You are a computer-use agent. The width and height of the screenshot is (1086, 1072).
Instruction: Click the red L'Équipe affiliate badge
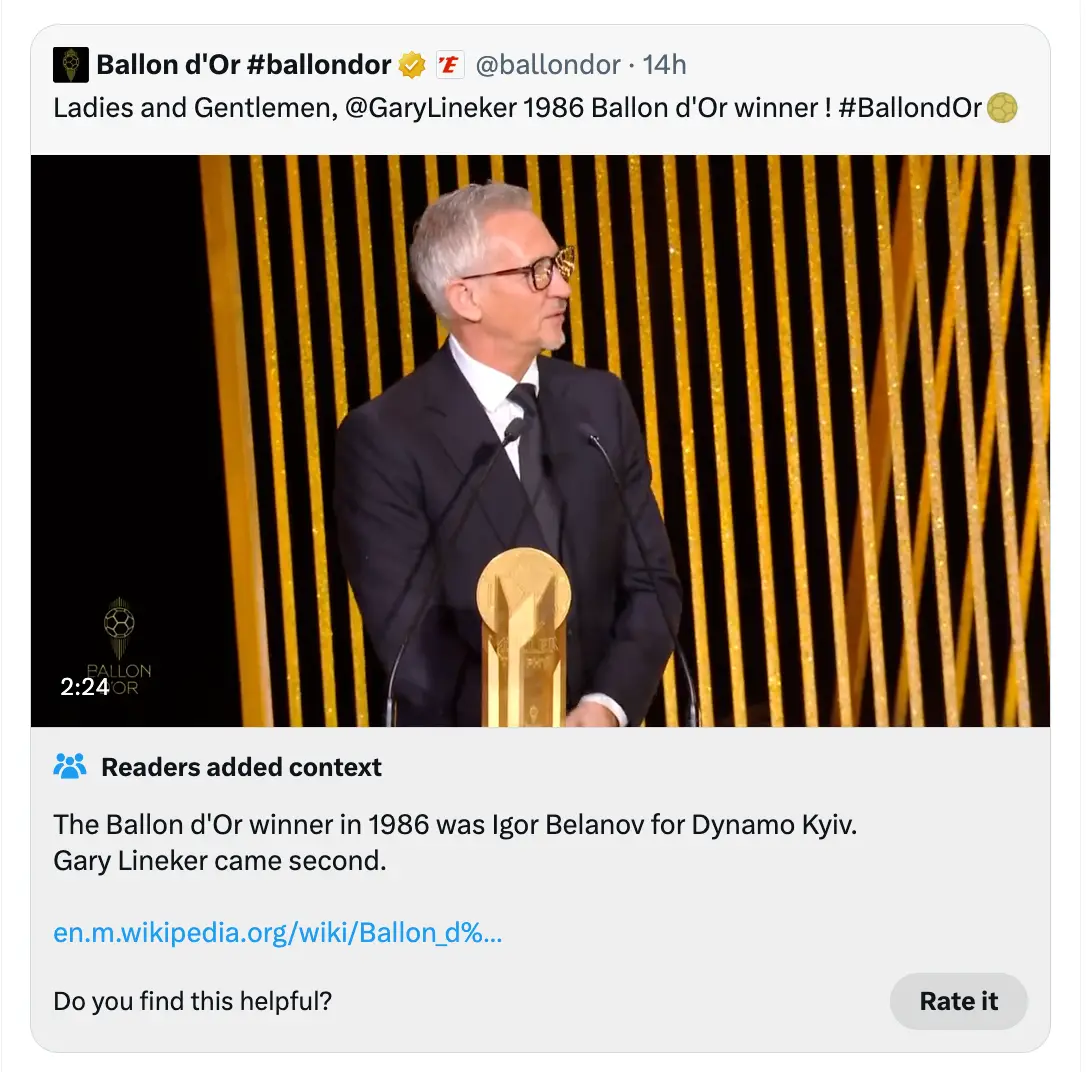point(451,64)
